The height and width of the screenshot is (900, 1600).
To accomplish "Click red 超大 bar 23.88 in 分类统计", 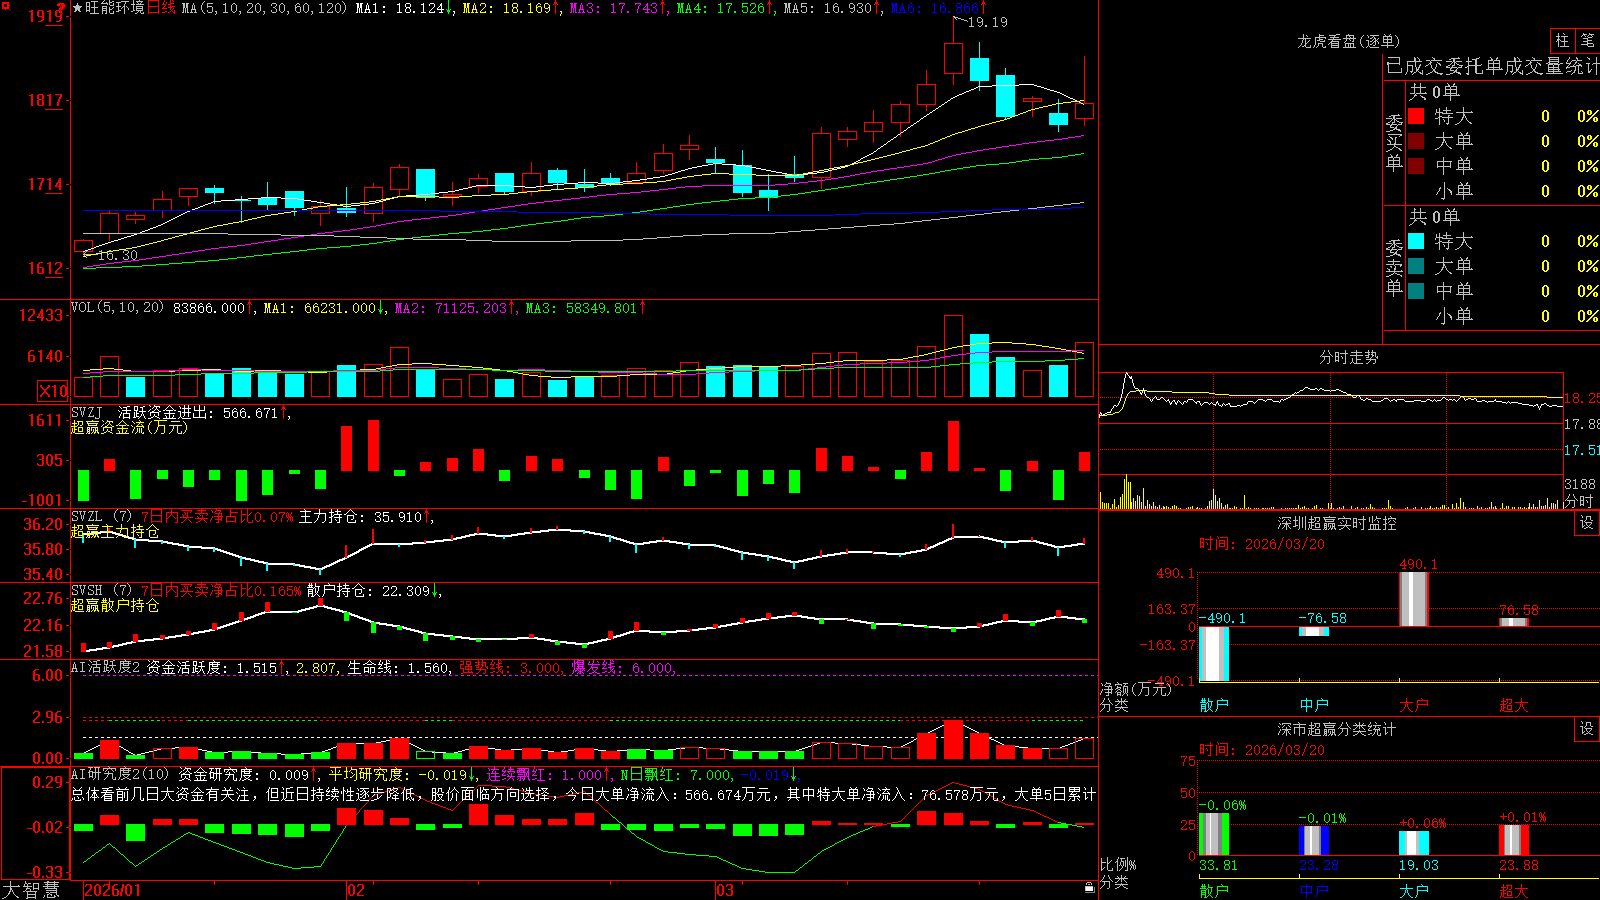I will (1514, 840).
